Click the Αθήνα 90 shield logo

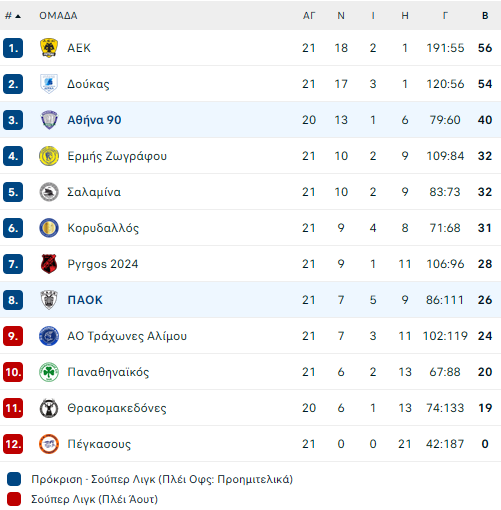[x=49, y=120]
